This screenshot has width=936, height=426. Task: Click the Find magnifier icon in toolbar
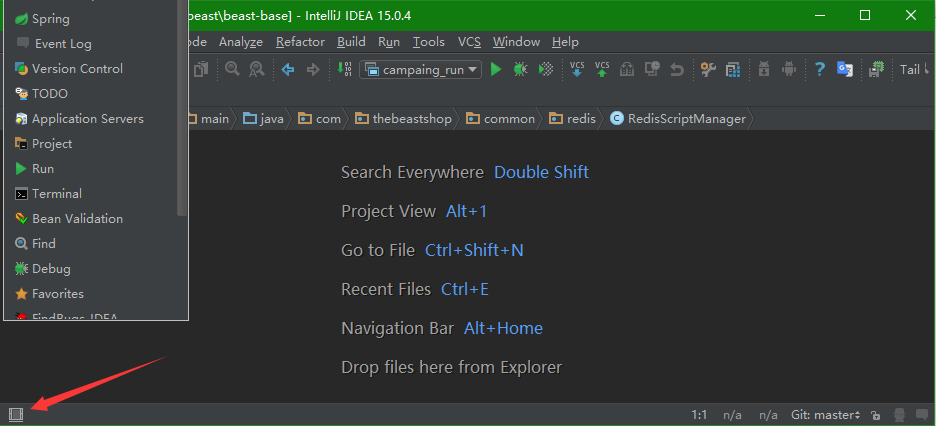(x=232, y=69)
